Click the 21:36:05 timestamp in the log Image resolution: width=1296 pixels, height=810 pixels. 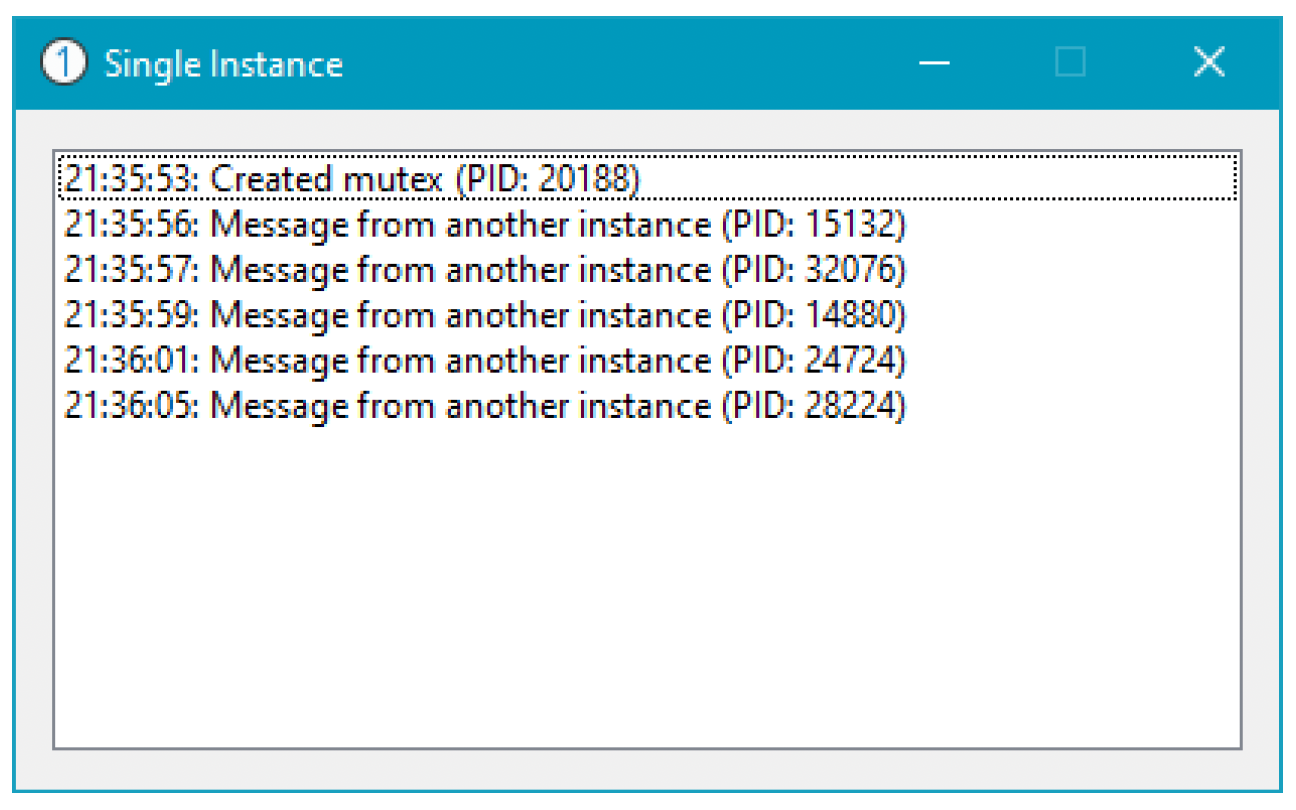[132, 406]
